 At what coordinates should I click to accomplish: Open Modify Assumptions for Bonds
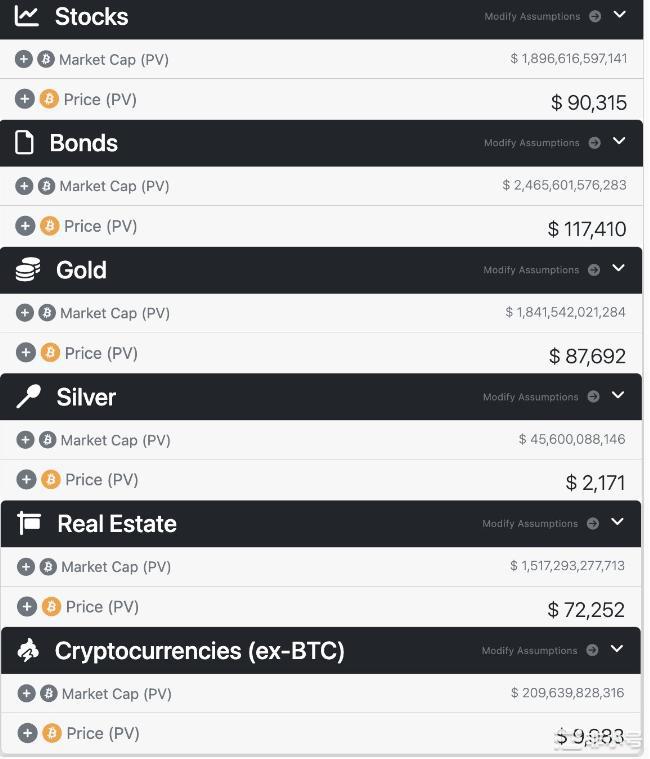[x=531, y=143]
